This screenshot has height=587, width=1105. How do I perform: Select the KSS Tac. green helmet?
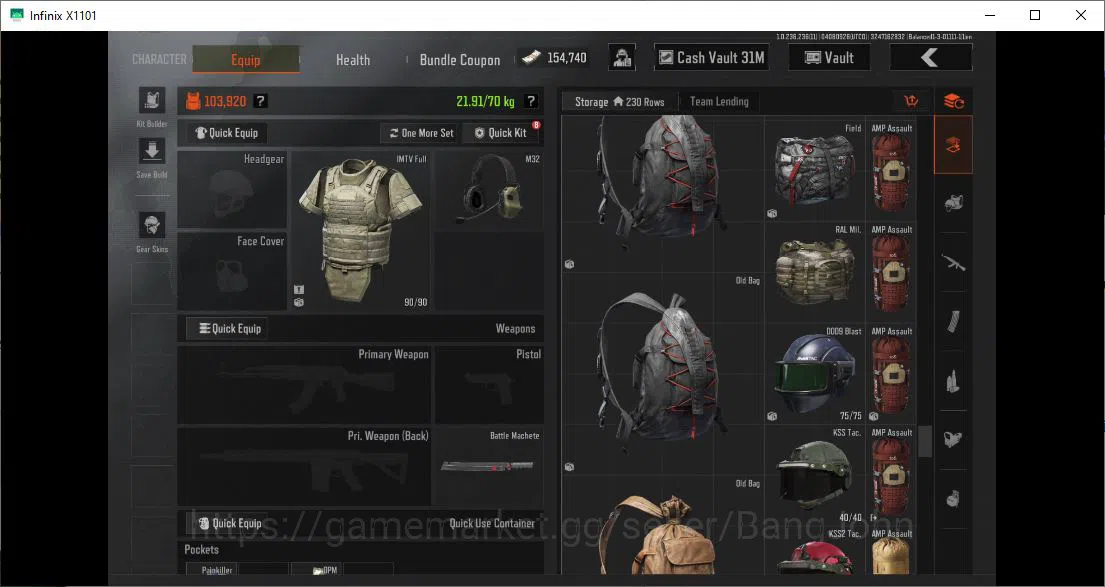pyautogui.click(x=815, y=475)
